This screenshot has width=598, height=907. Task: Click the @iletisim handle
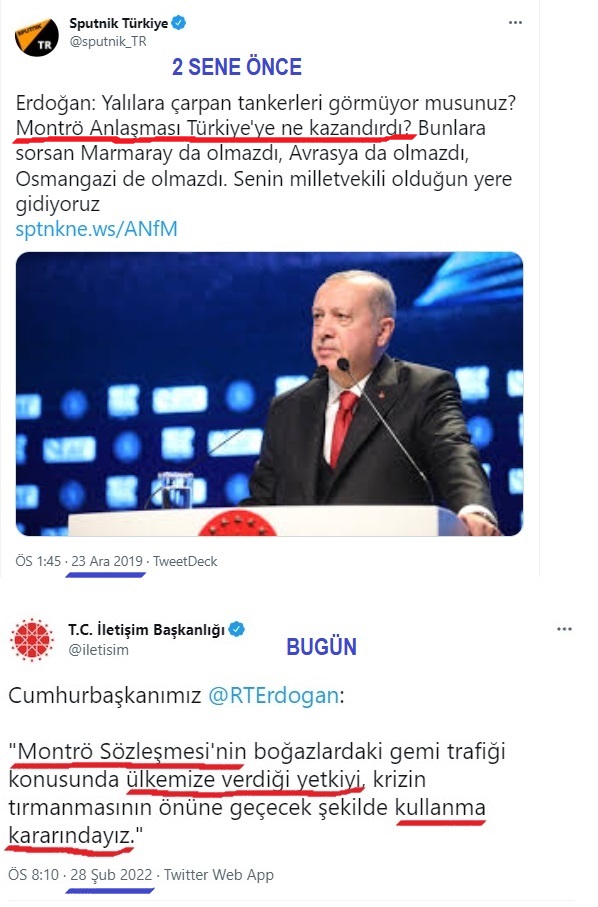(x=98, y=650)
